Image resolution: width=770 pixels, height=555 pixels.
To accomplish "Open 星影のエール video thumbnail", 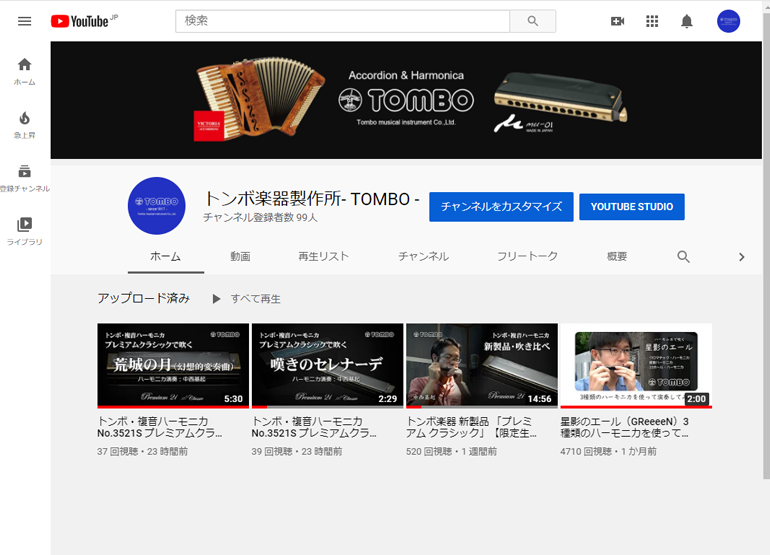I will pyautogui.click(x=636, y=365).
